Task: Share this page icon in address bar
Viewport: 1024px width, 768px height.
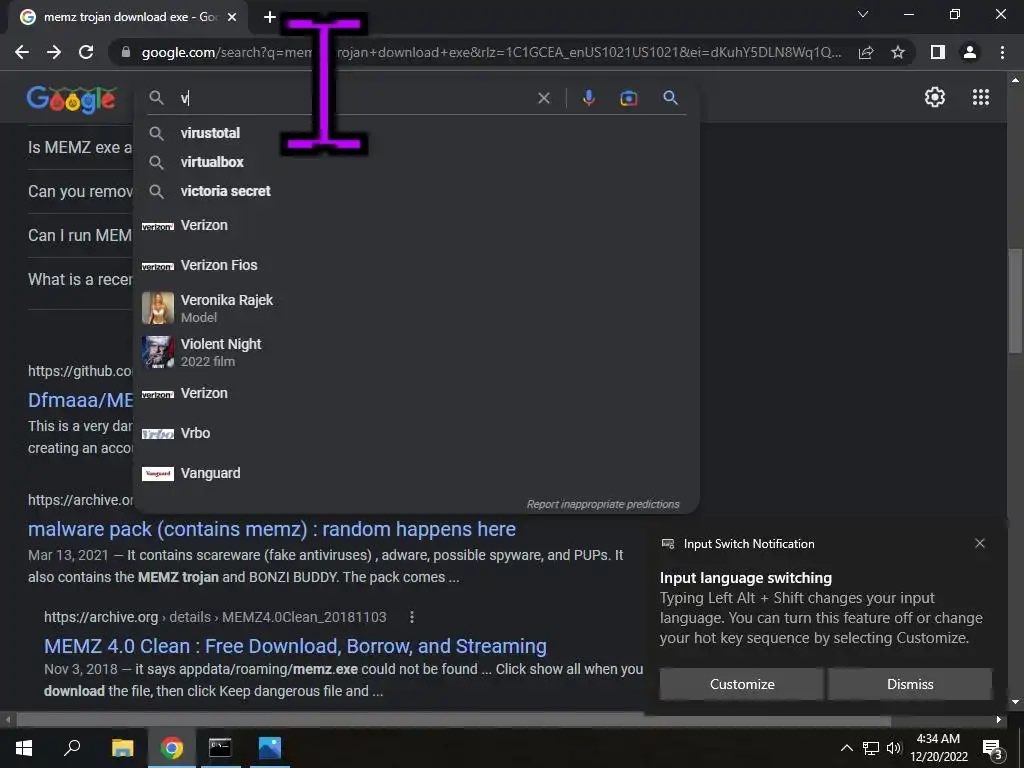Action: click(x=866, y=52)
